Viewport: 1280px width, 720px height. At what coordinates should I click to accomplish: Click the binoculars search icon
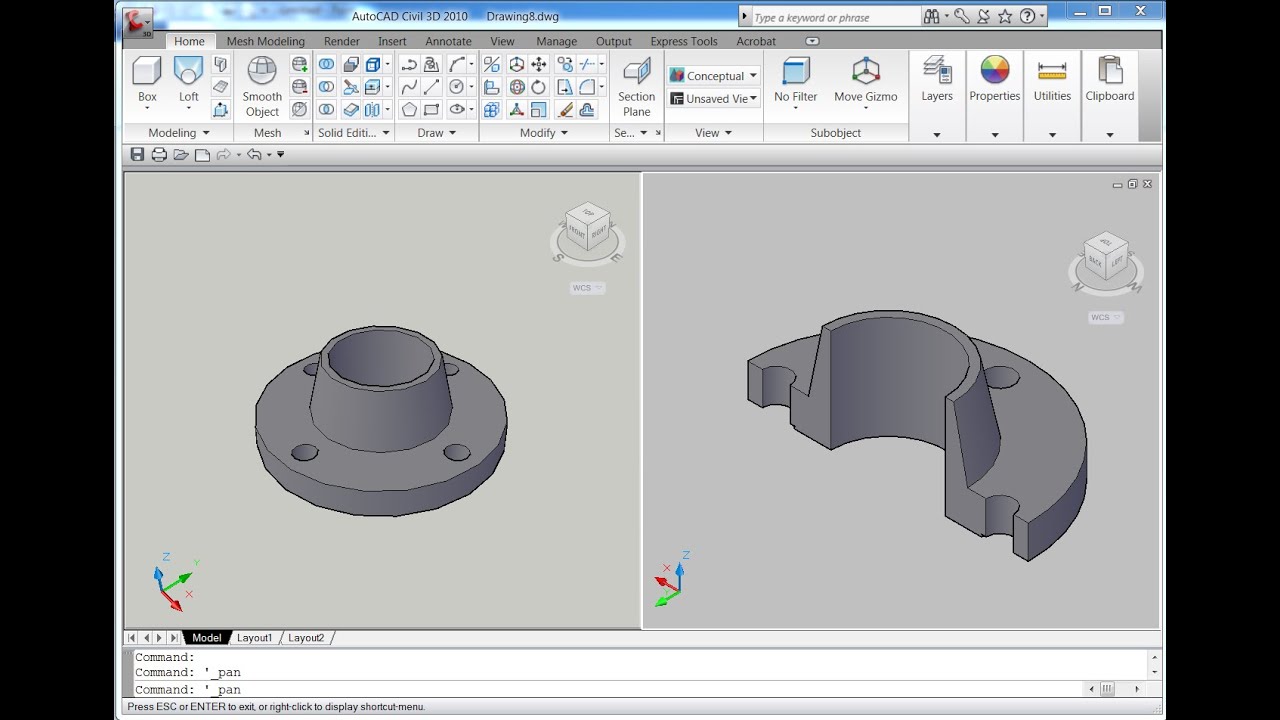point(932,16)
